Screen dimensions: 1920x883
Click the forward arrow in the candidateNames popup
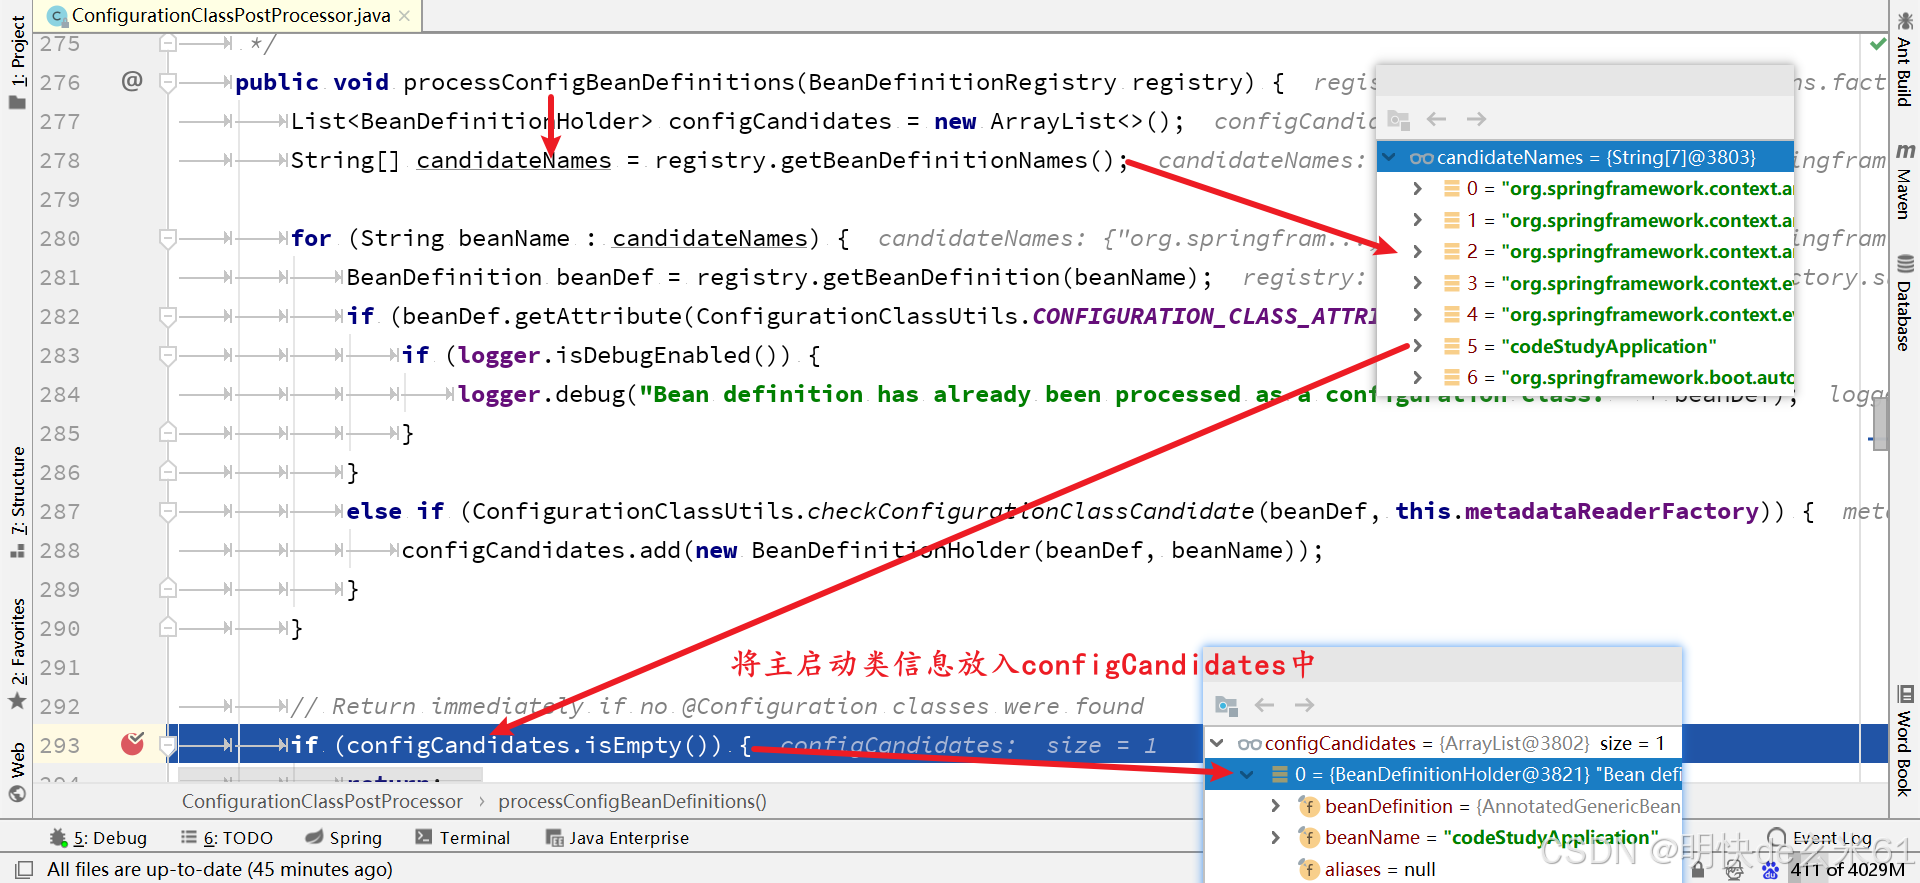[x=1476, y=119]
